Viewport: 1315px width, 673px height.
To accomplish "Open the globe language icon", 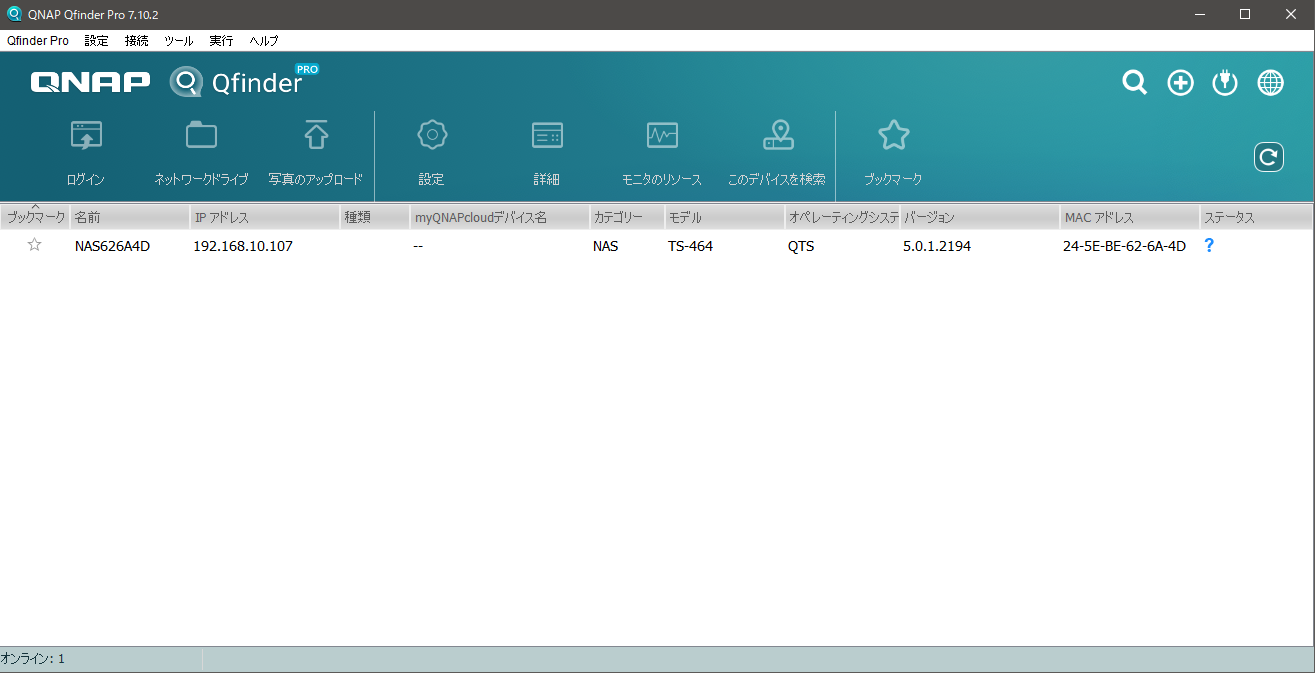I will [1271, 83].
